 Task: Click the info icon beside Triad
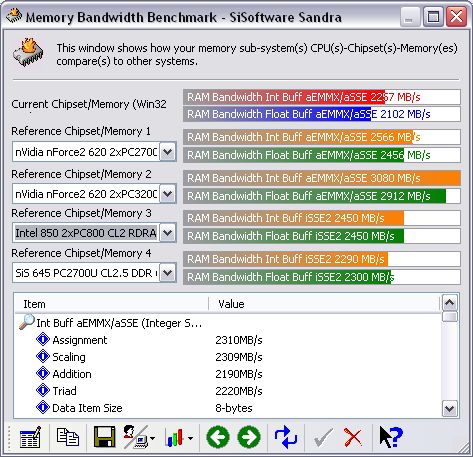43,390
